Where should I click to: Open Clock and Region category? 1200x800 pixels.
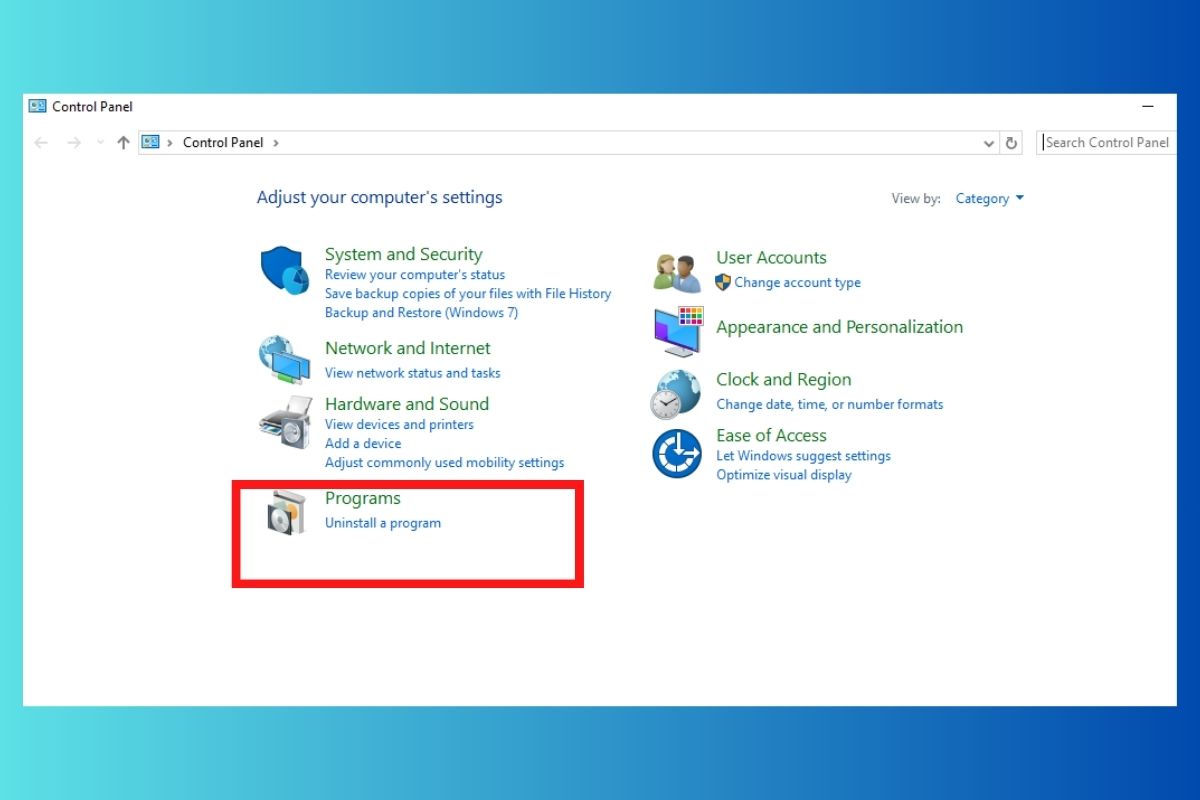(784, 380)
